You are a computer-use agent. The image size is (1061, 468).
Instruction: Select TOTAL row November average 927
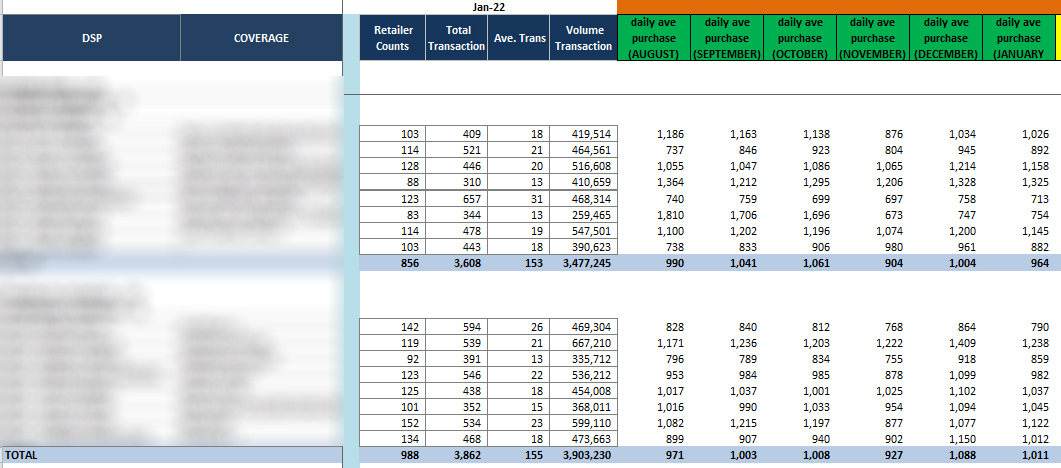pos(894,456)
